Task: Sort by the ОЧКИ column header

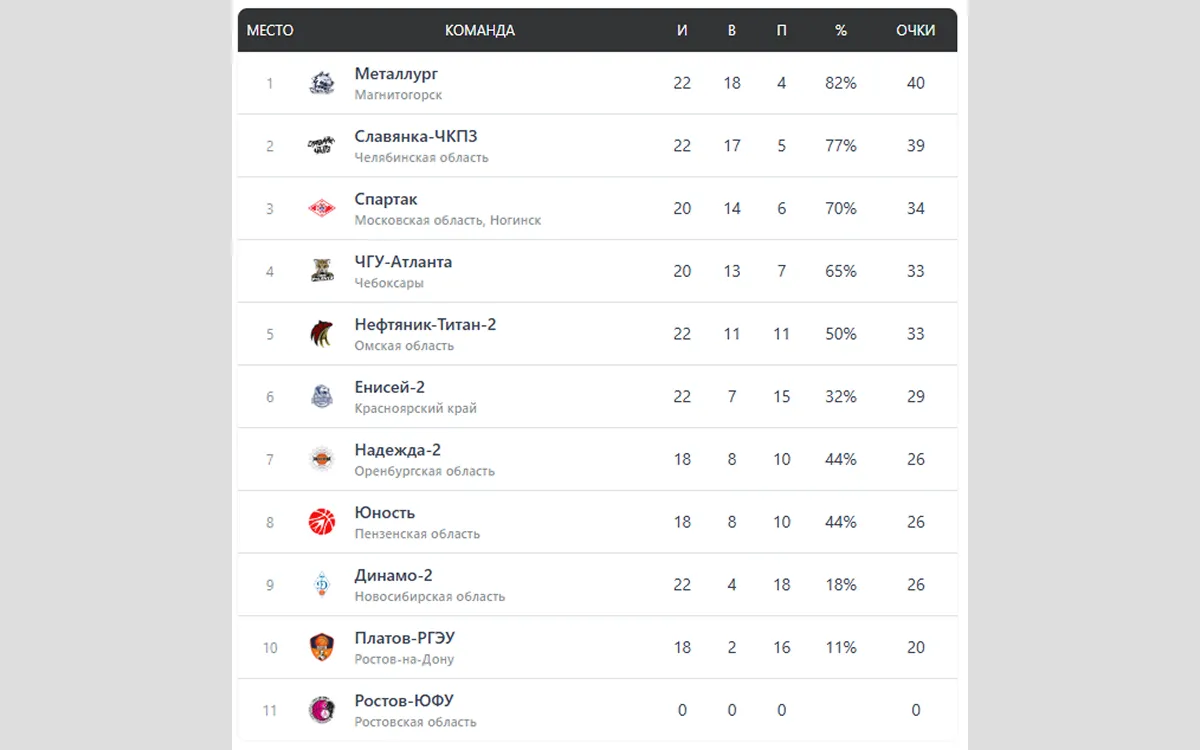Action: tap(915, 31)
